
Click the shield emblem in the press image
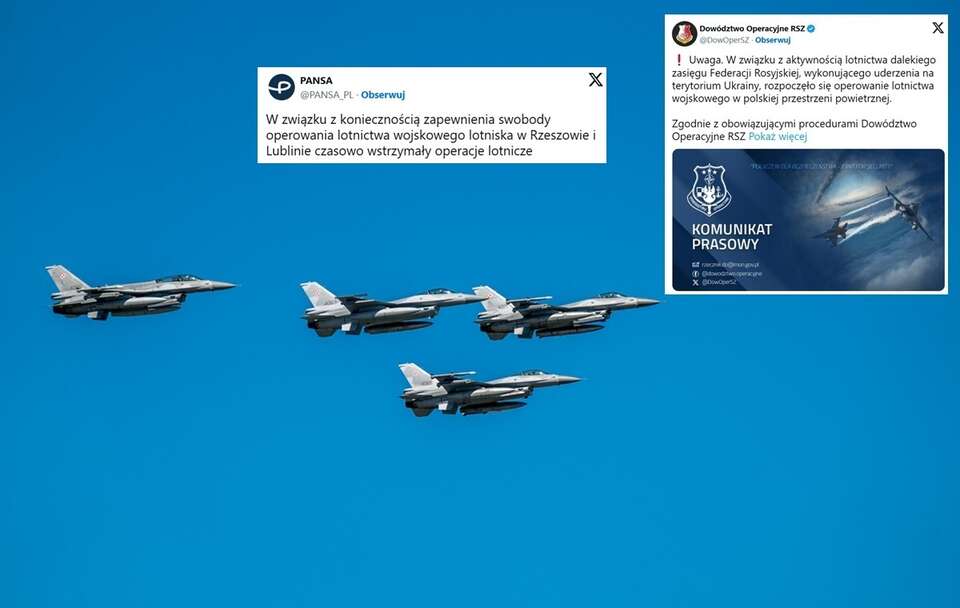(709, 190)
